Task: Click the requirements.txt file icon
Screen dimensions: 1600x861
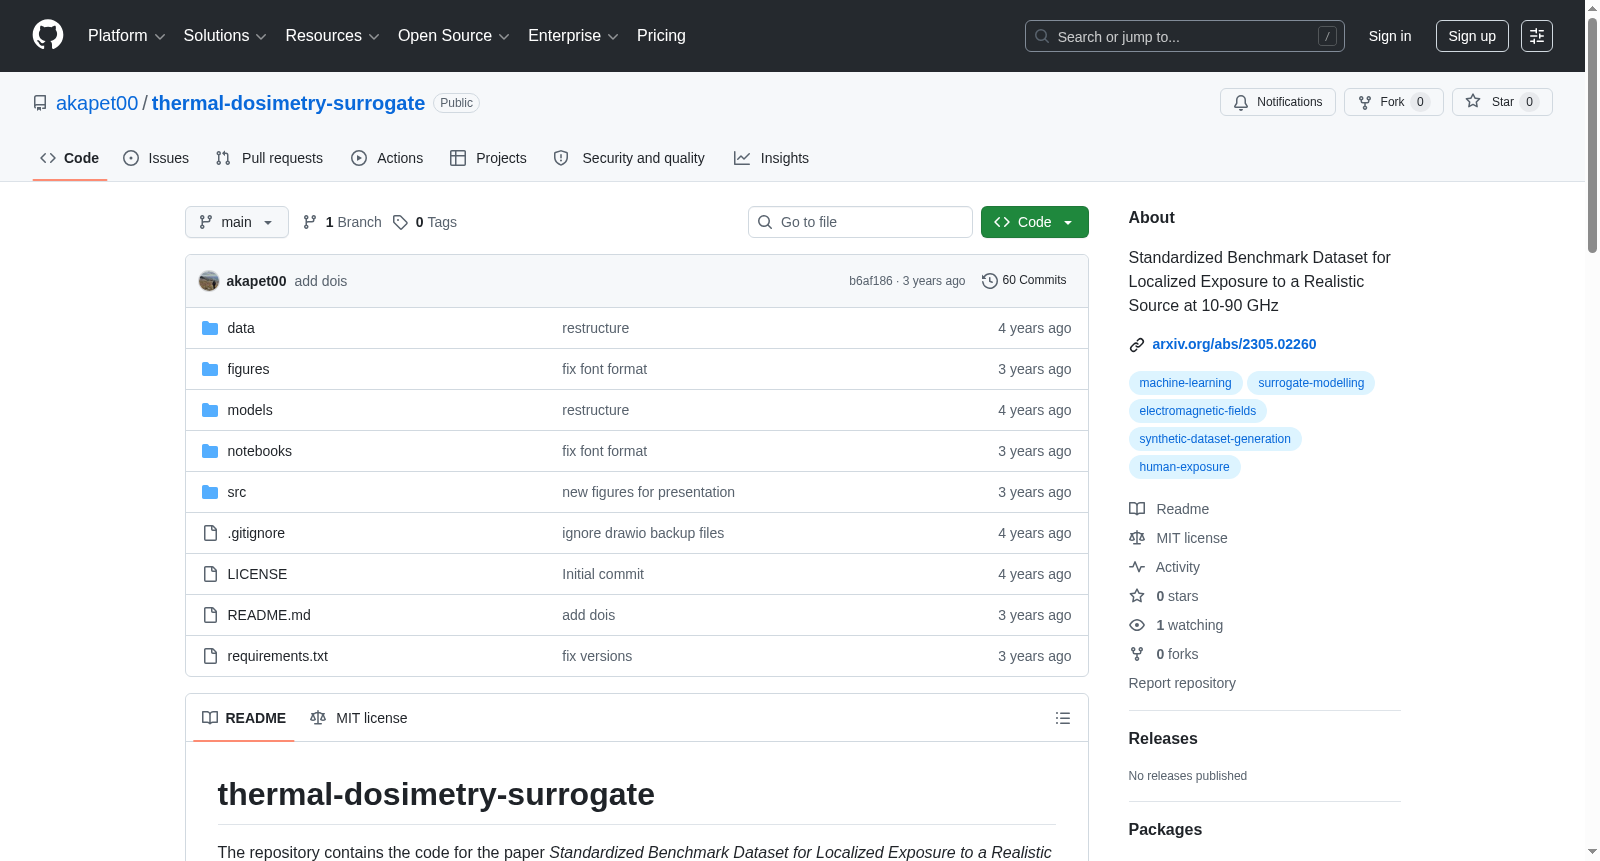Action: [x=210, y=656]
